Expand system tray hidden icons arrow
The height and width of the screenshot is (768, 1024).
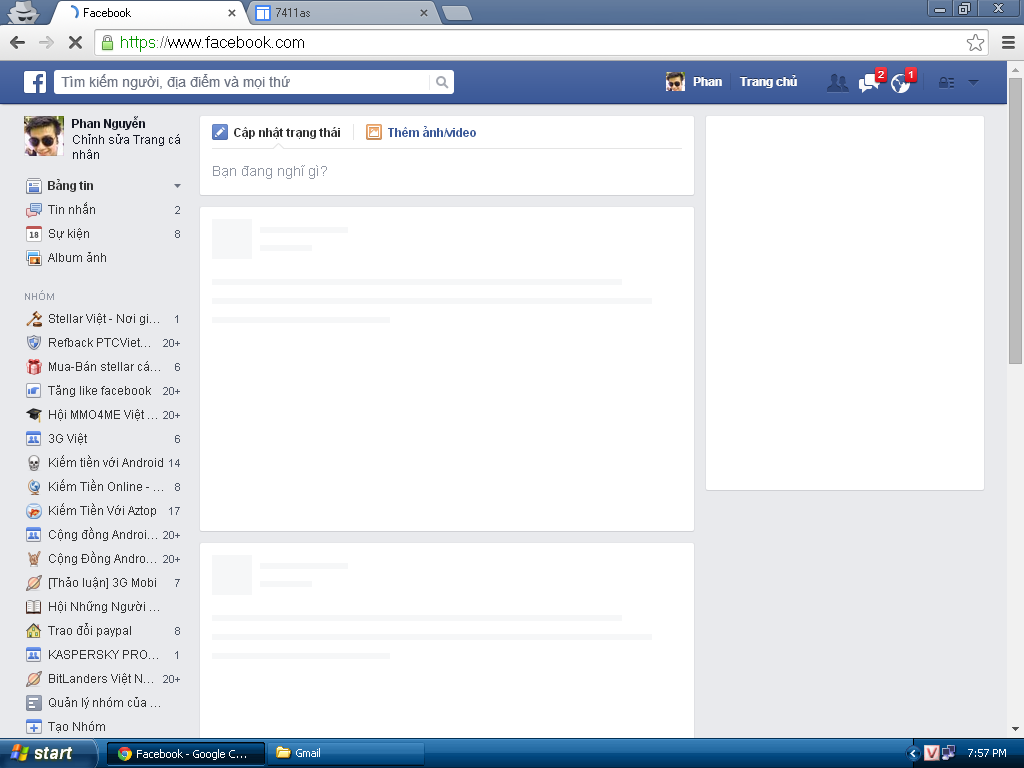(x=913, y=754)
